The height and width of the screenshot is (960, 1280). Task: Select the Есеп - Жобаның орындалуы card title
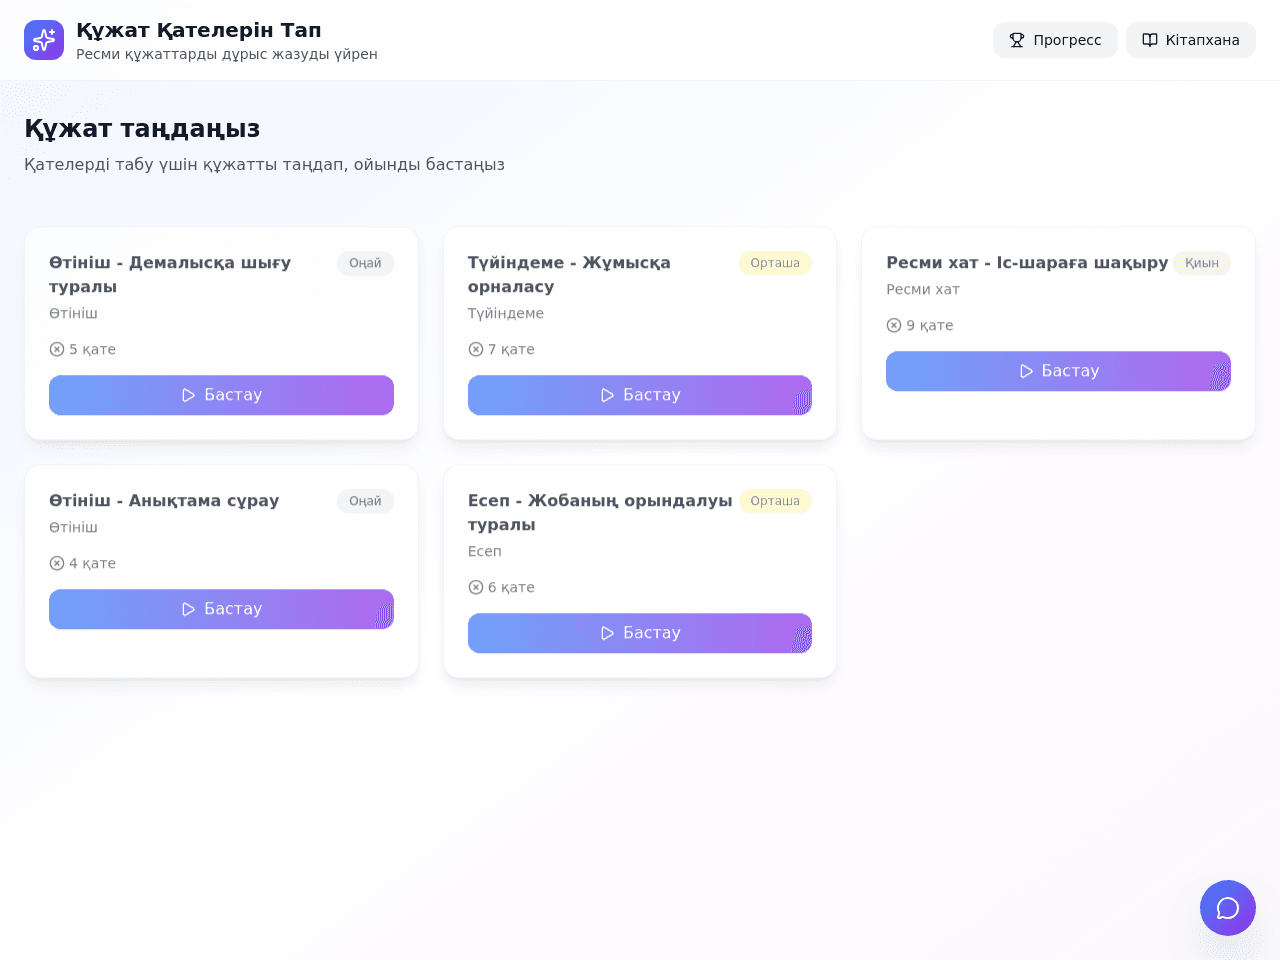point(600,512)
